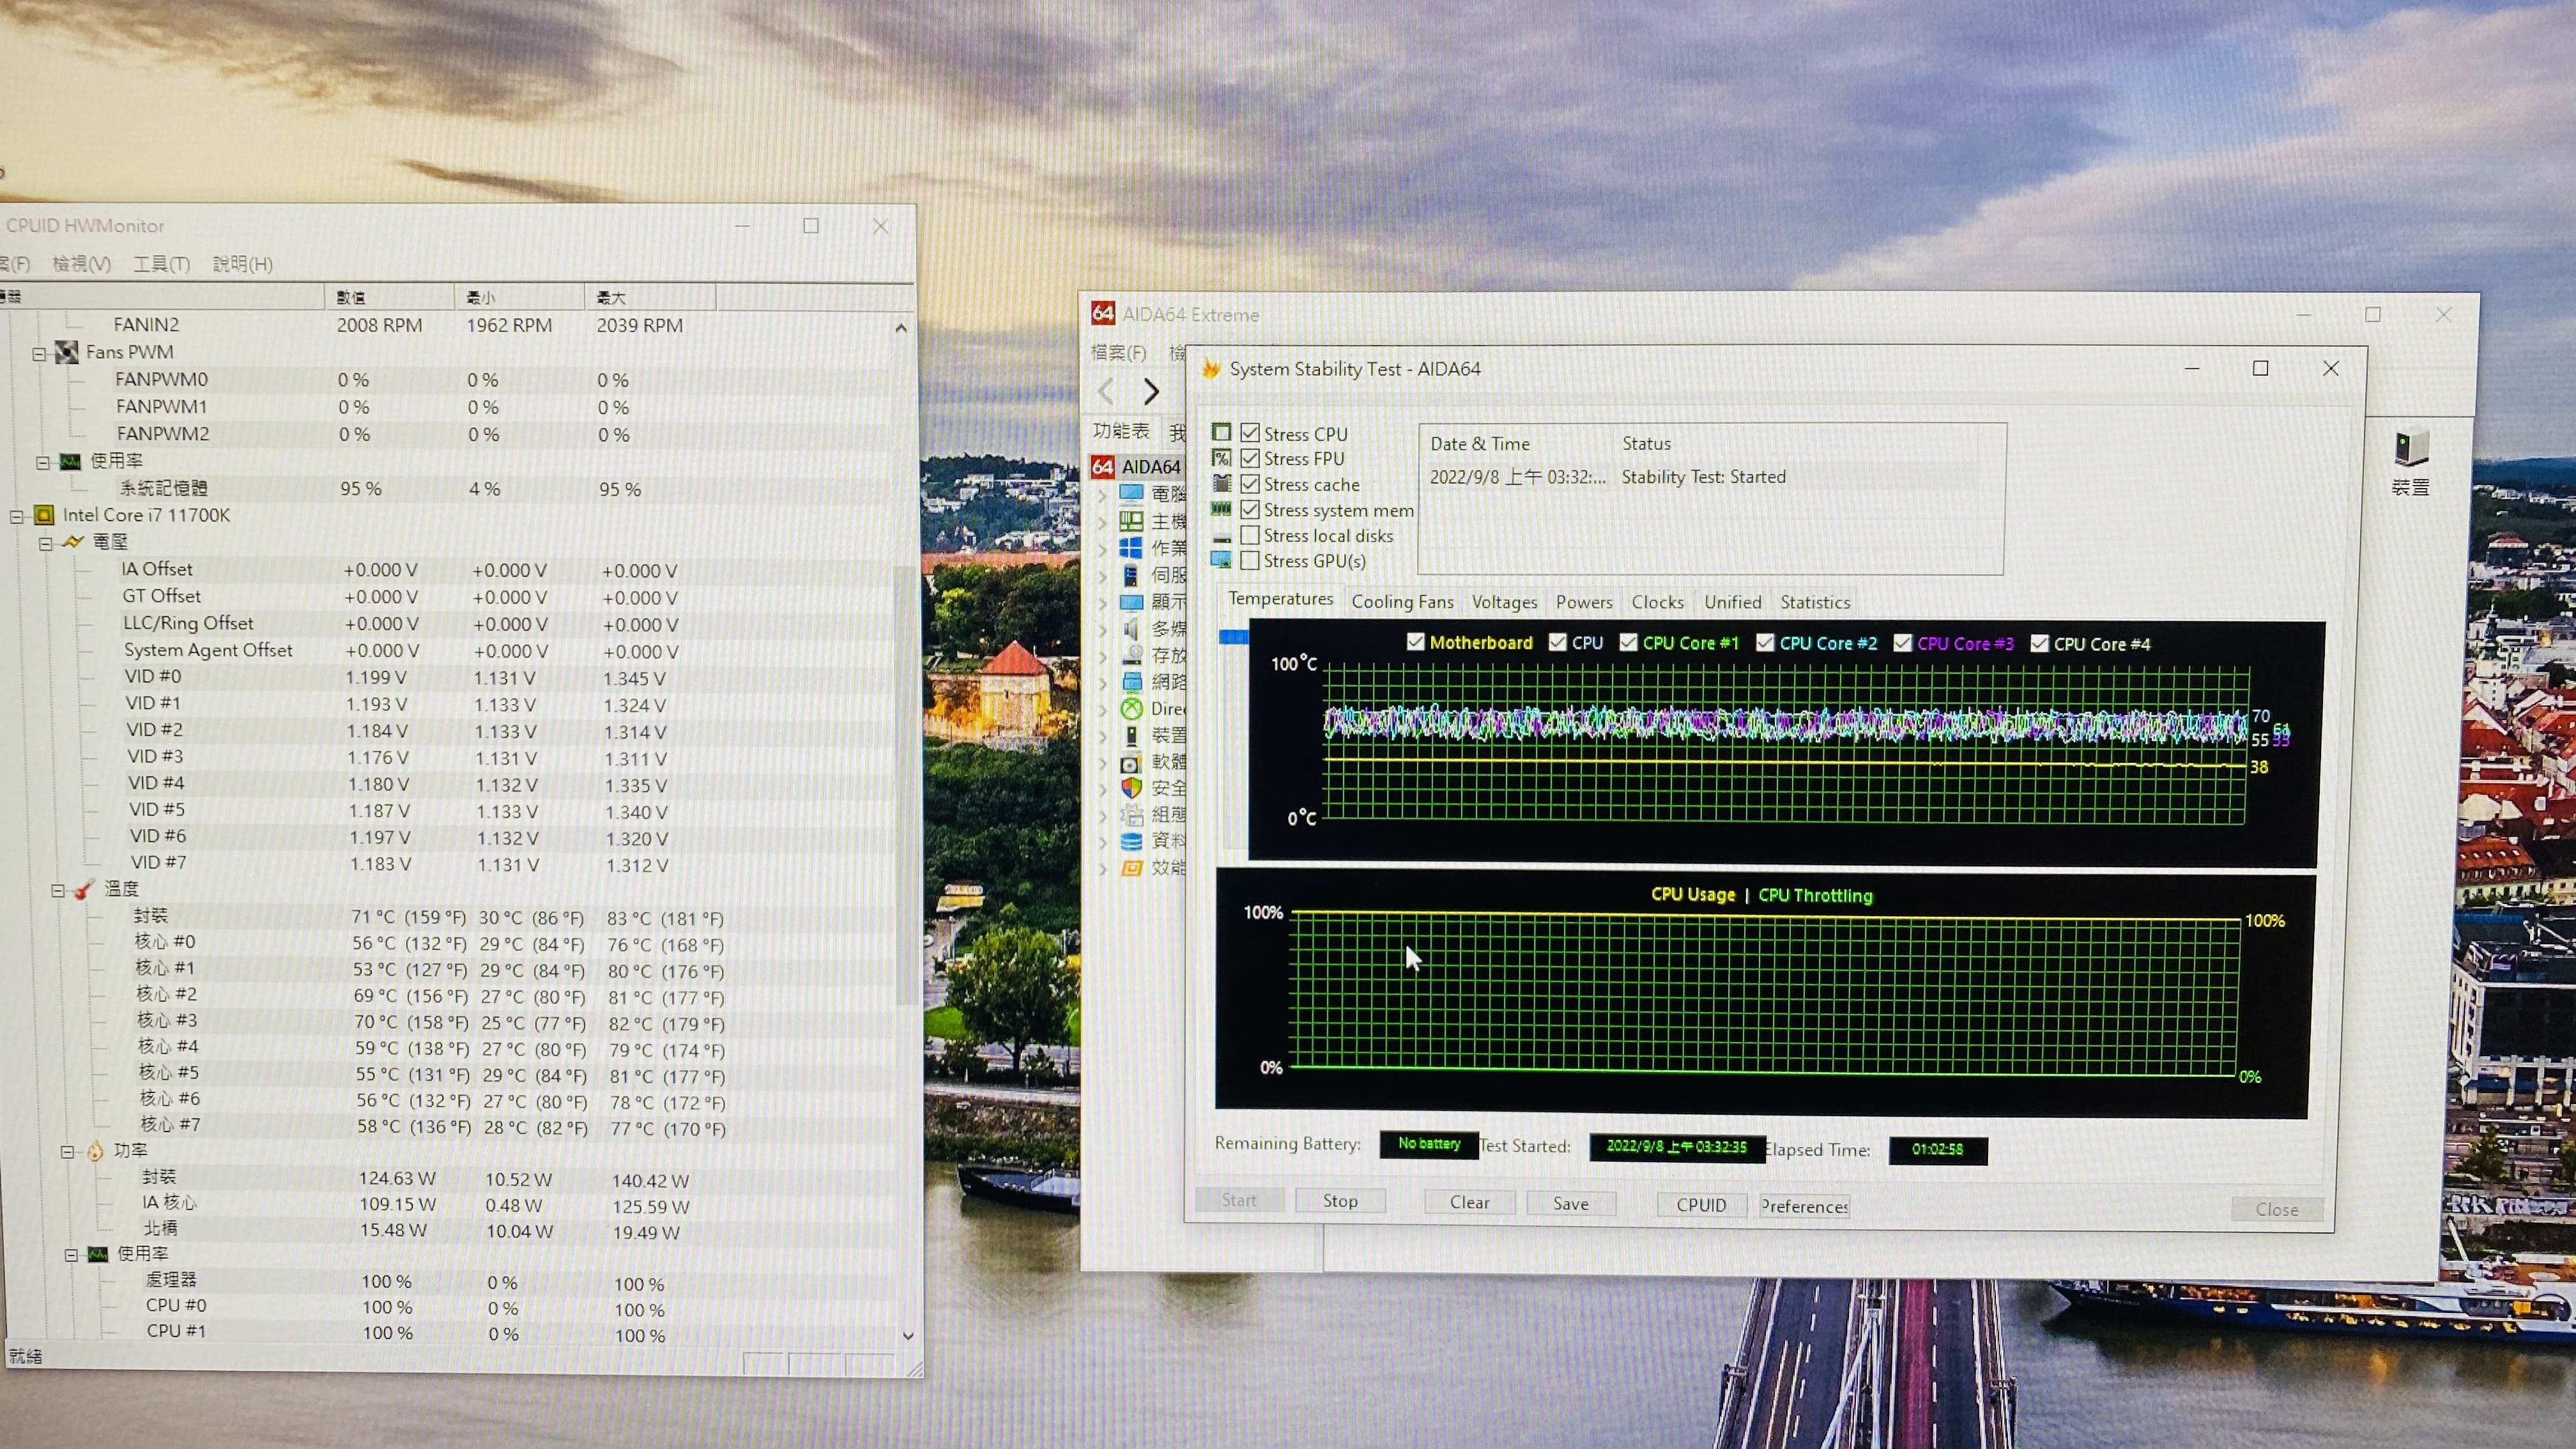Toggle CPU Core #2 graph checkbox
Image resolution: width=2576 pixels, height=1449 pixels.
pyautogui.click(x=1765, y=643)
